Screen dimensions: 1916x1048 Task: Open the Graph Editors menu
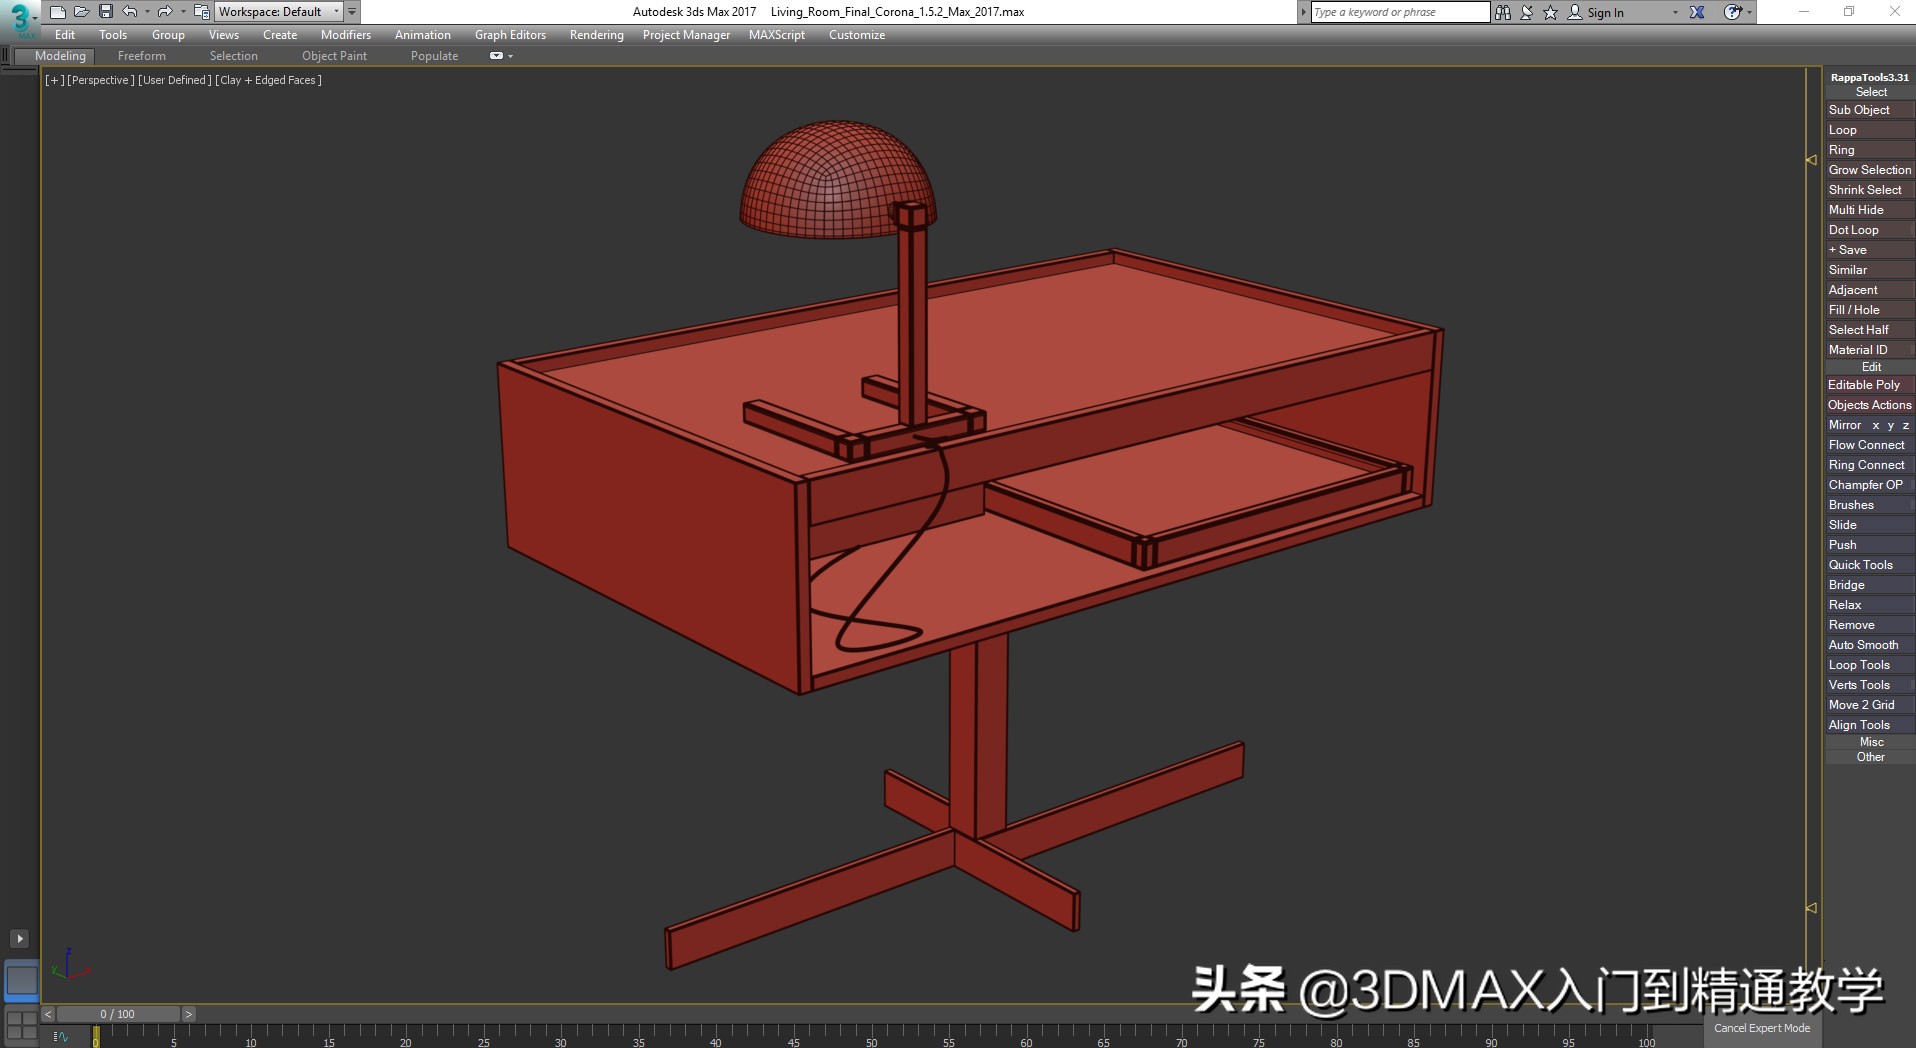pyautogui.click(x=510, y=35)
